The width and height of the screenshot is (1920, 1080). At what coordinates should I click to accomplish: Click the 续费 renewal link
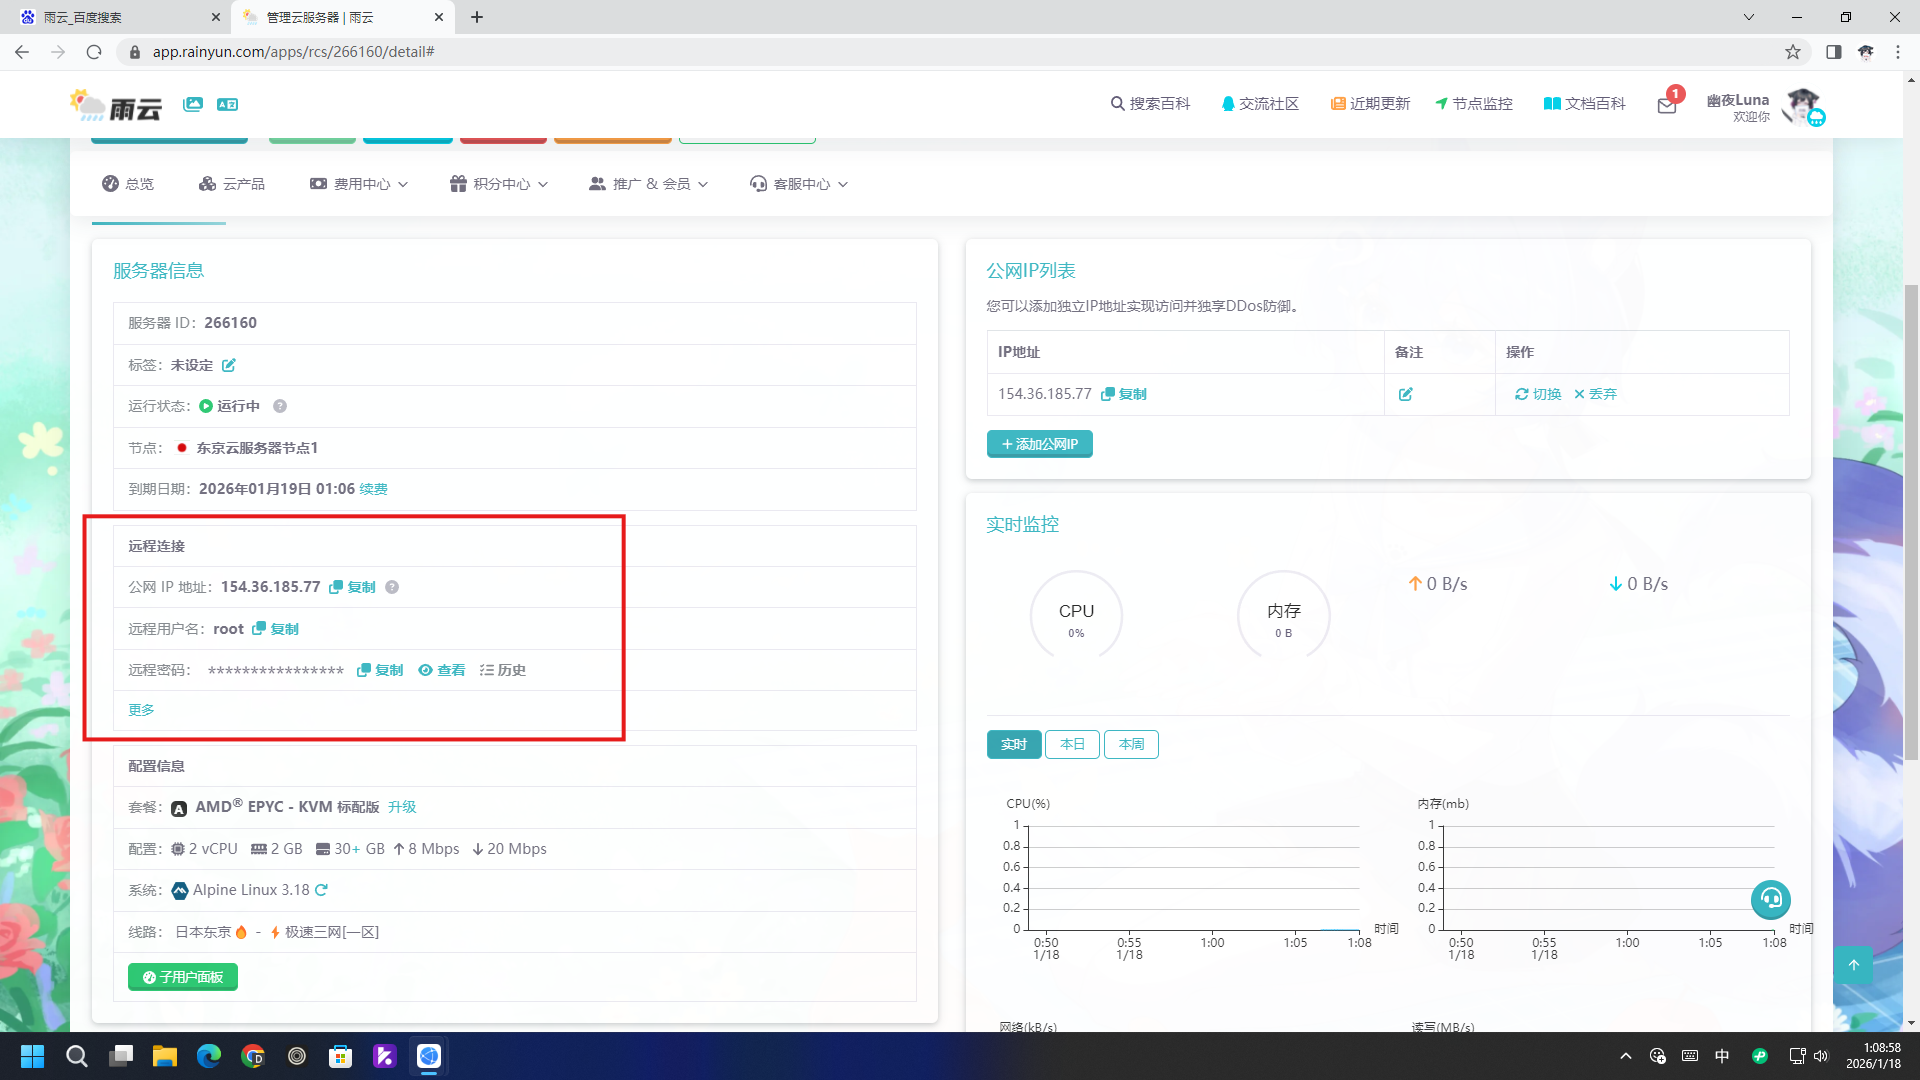(x=374, y=489)
